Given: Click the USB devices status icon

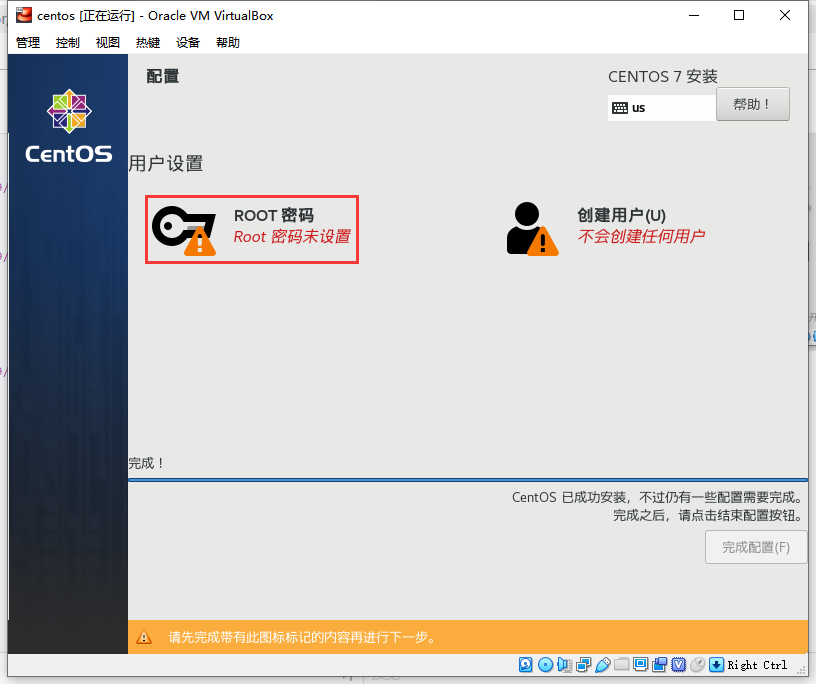Looking at the screenshot, I should pos(602,665).
